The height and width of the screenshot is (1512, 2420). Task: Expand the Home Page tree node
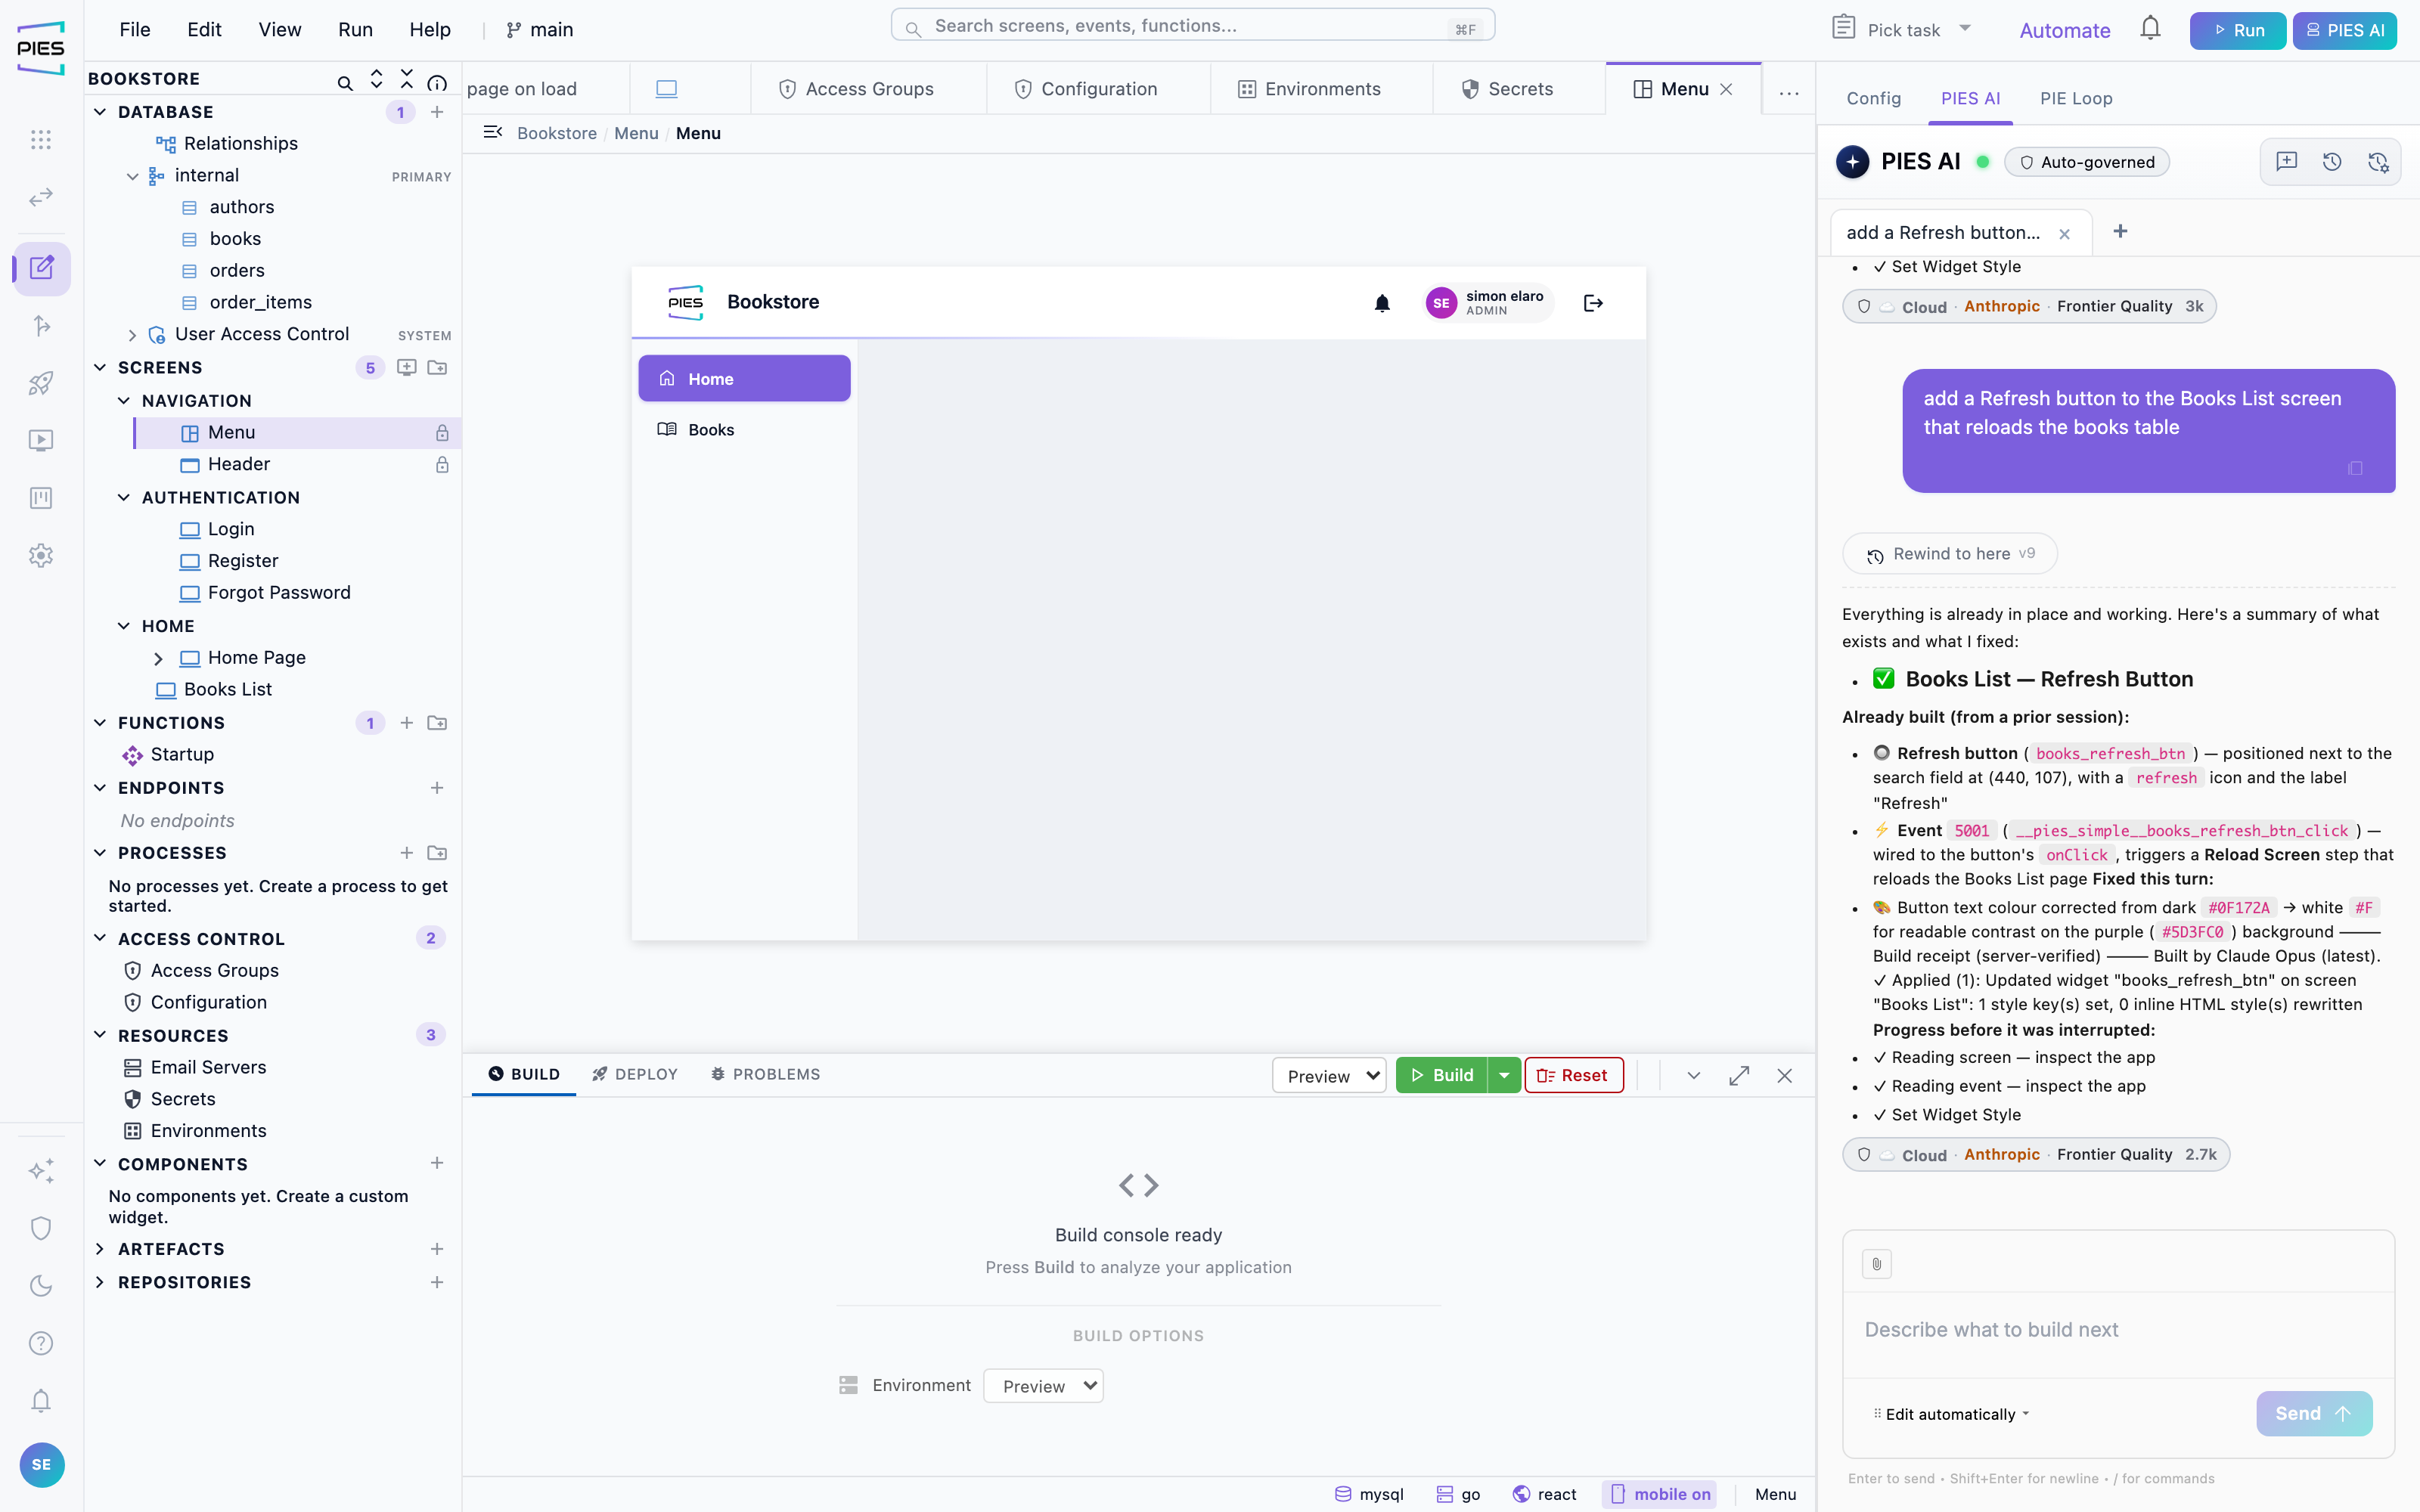[158, 659]
